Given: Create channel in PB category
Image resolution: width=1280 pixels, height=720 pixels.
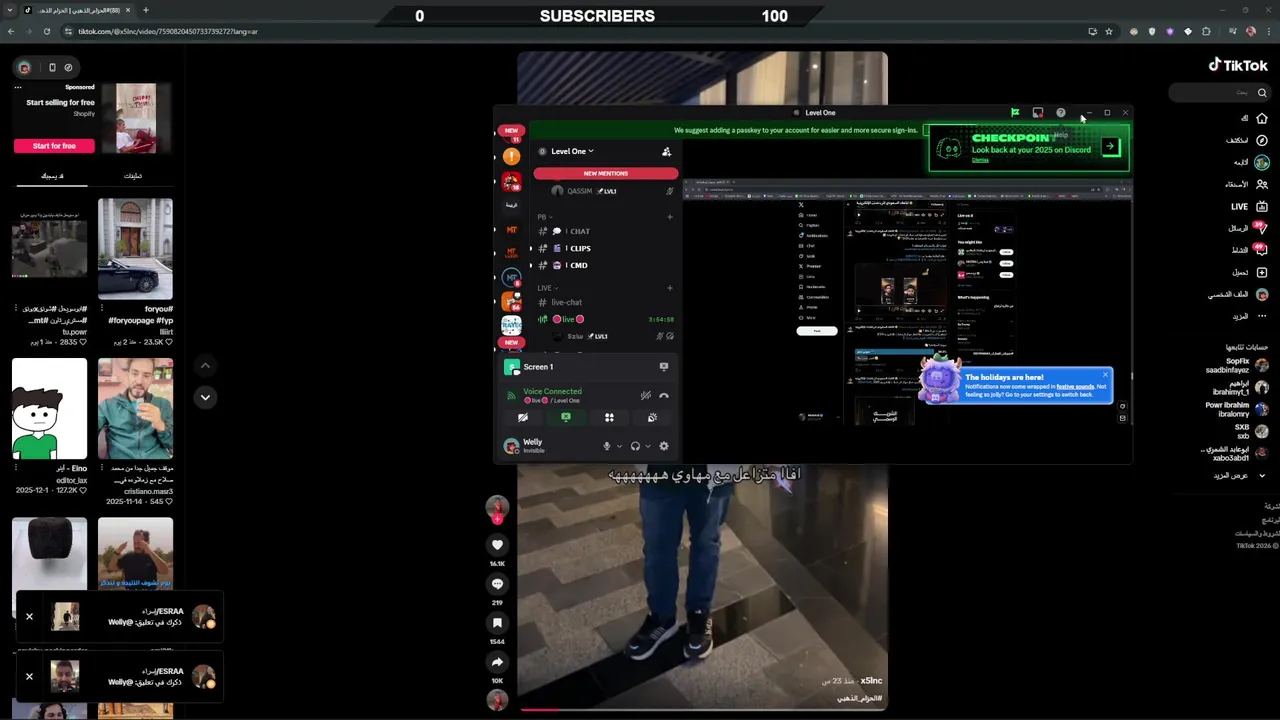Looking at the screenshot, I should click(670, 217).
